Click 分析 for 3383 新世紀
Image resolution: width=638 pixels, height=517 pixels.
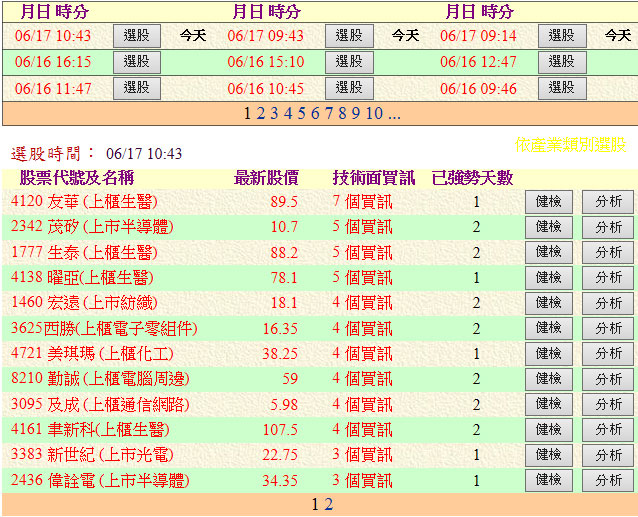(608, 455)
